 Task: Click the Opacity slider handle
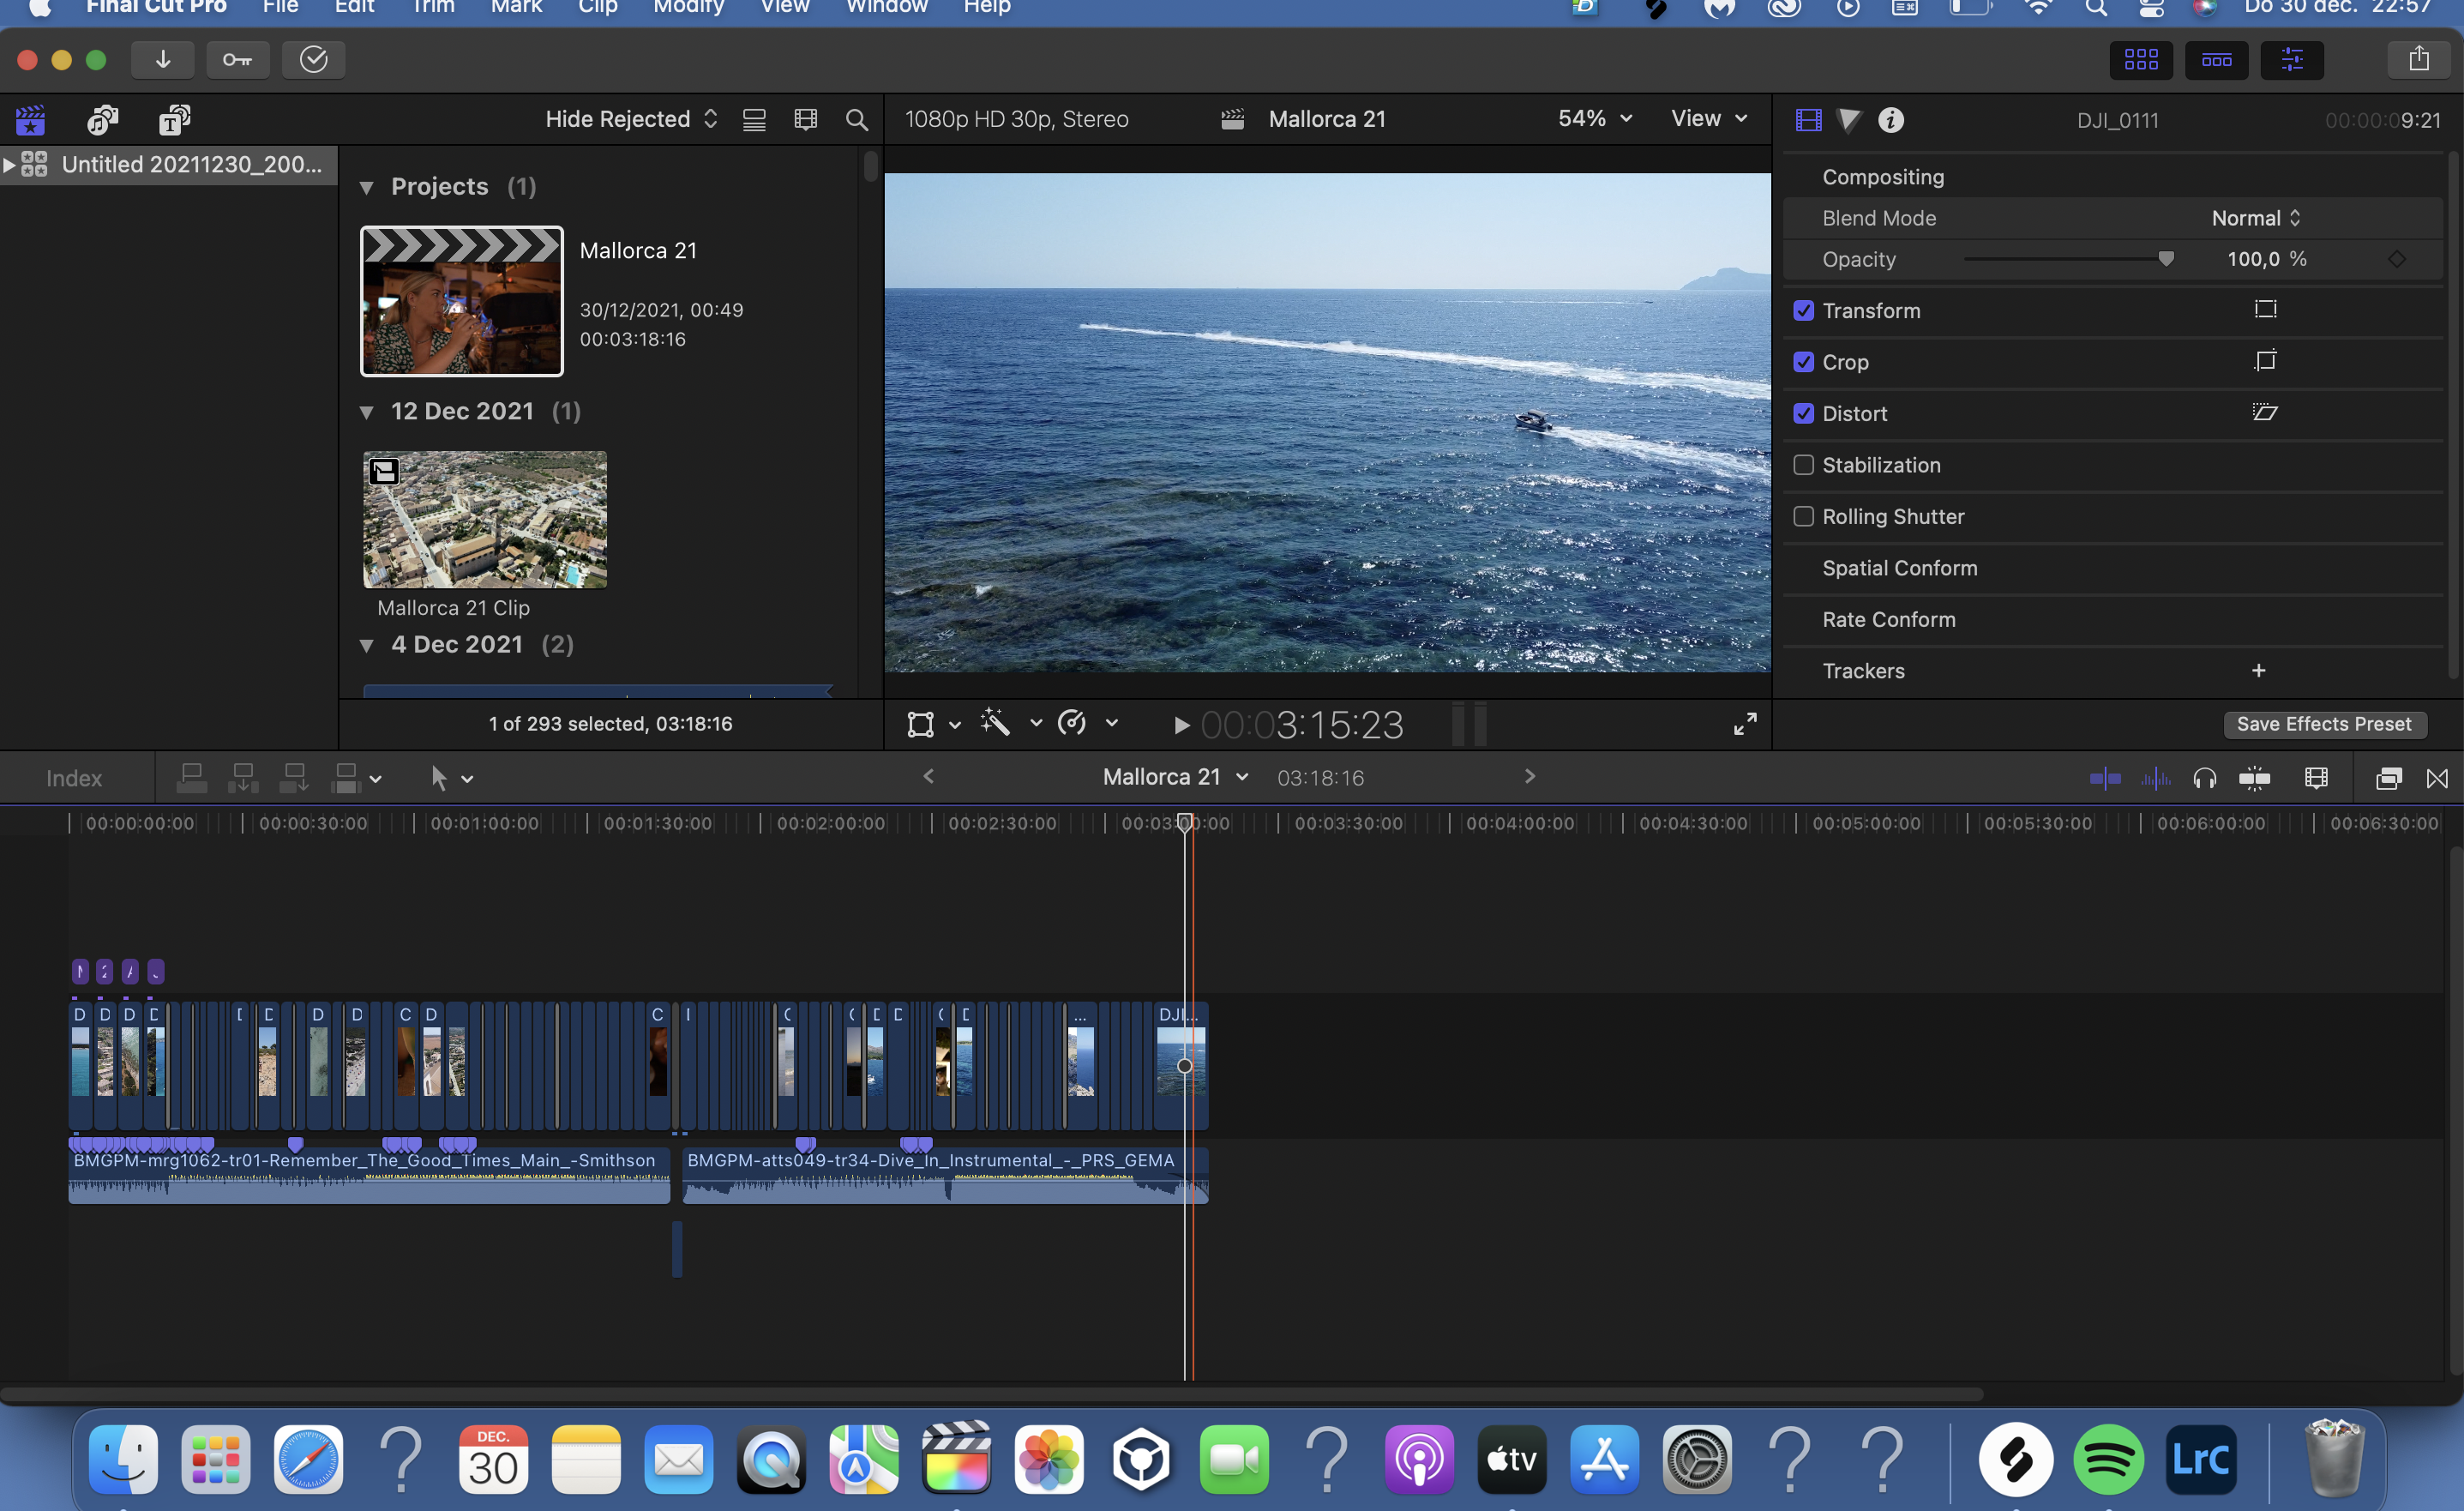[2165, 259]
